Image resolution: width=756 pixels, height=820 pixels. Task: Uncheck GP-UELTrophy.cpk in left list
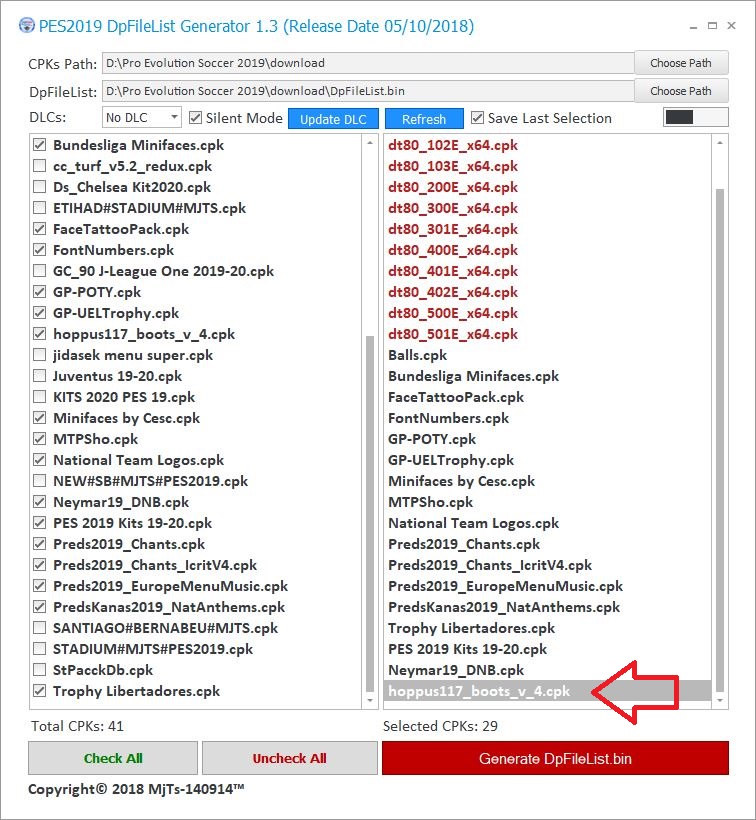39,313
